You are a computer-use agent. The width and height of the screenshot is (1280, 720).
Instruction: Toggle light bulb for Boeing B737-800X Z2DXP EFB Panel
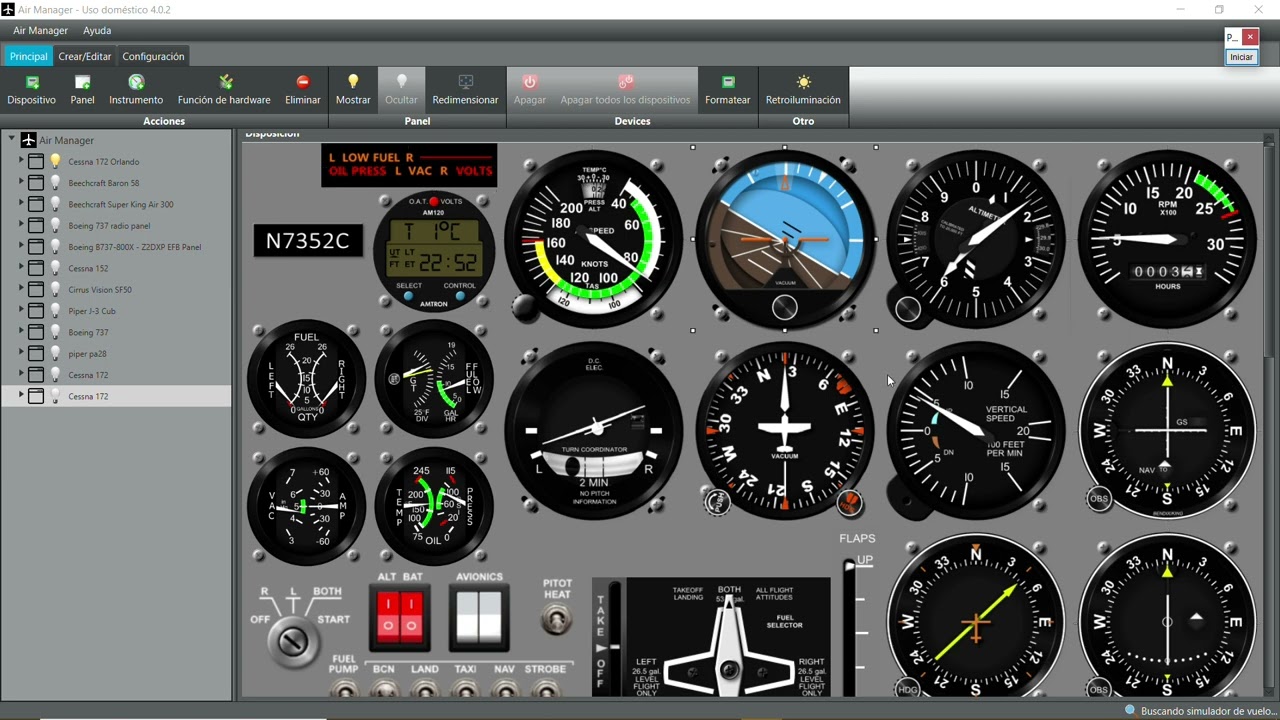coord(55,247)
